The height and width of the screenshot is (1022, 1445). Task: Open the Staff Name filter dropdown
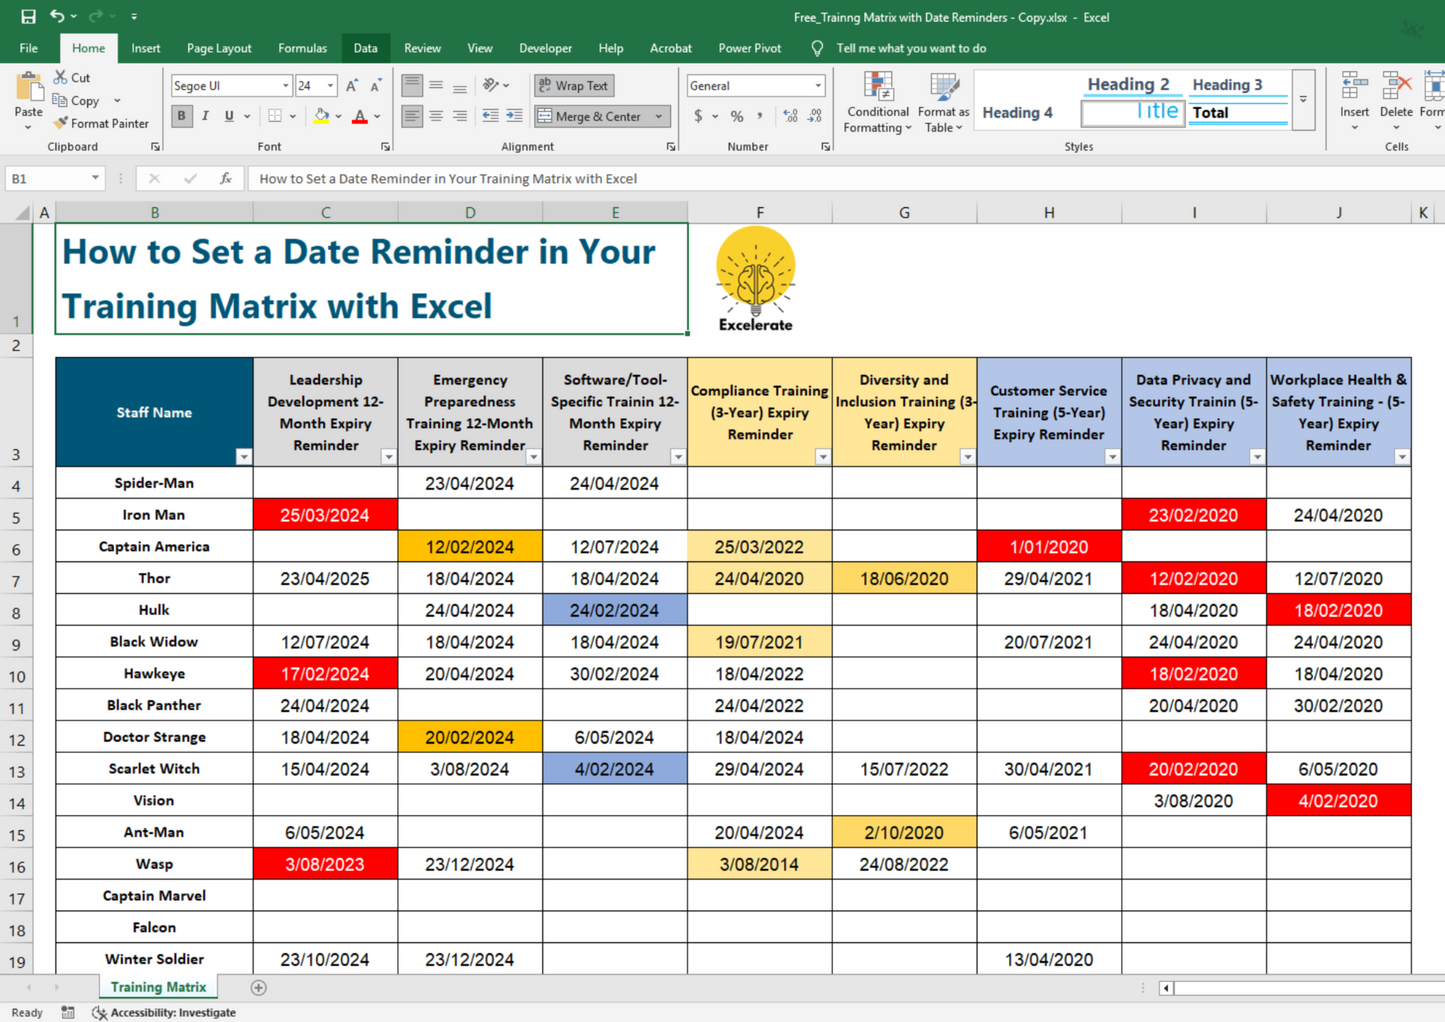tap(243, 457)
